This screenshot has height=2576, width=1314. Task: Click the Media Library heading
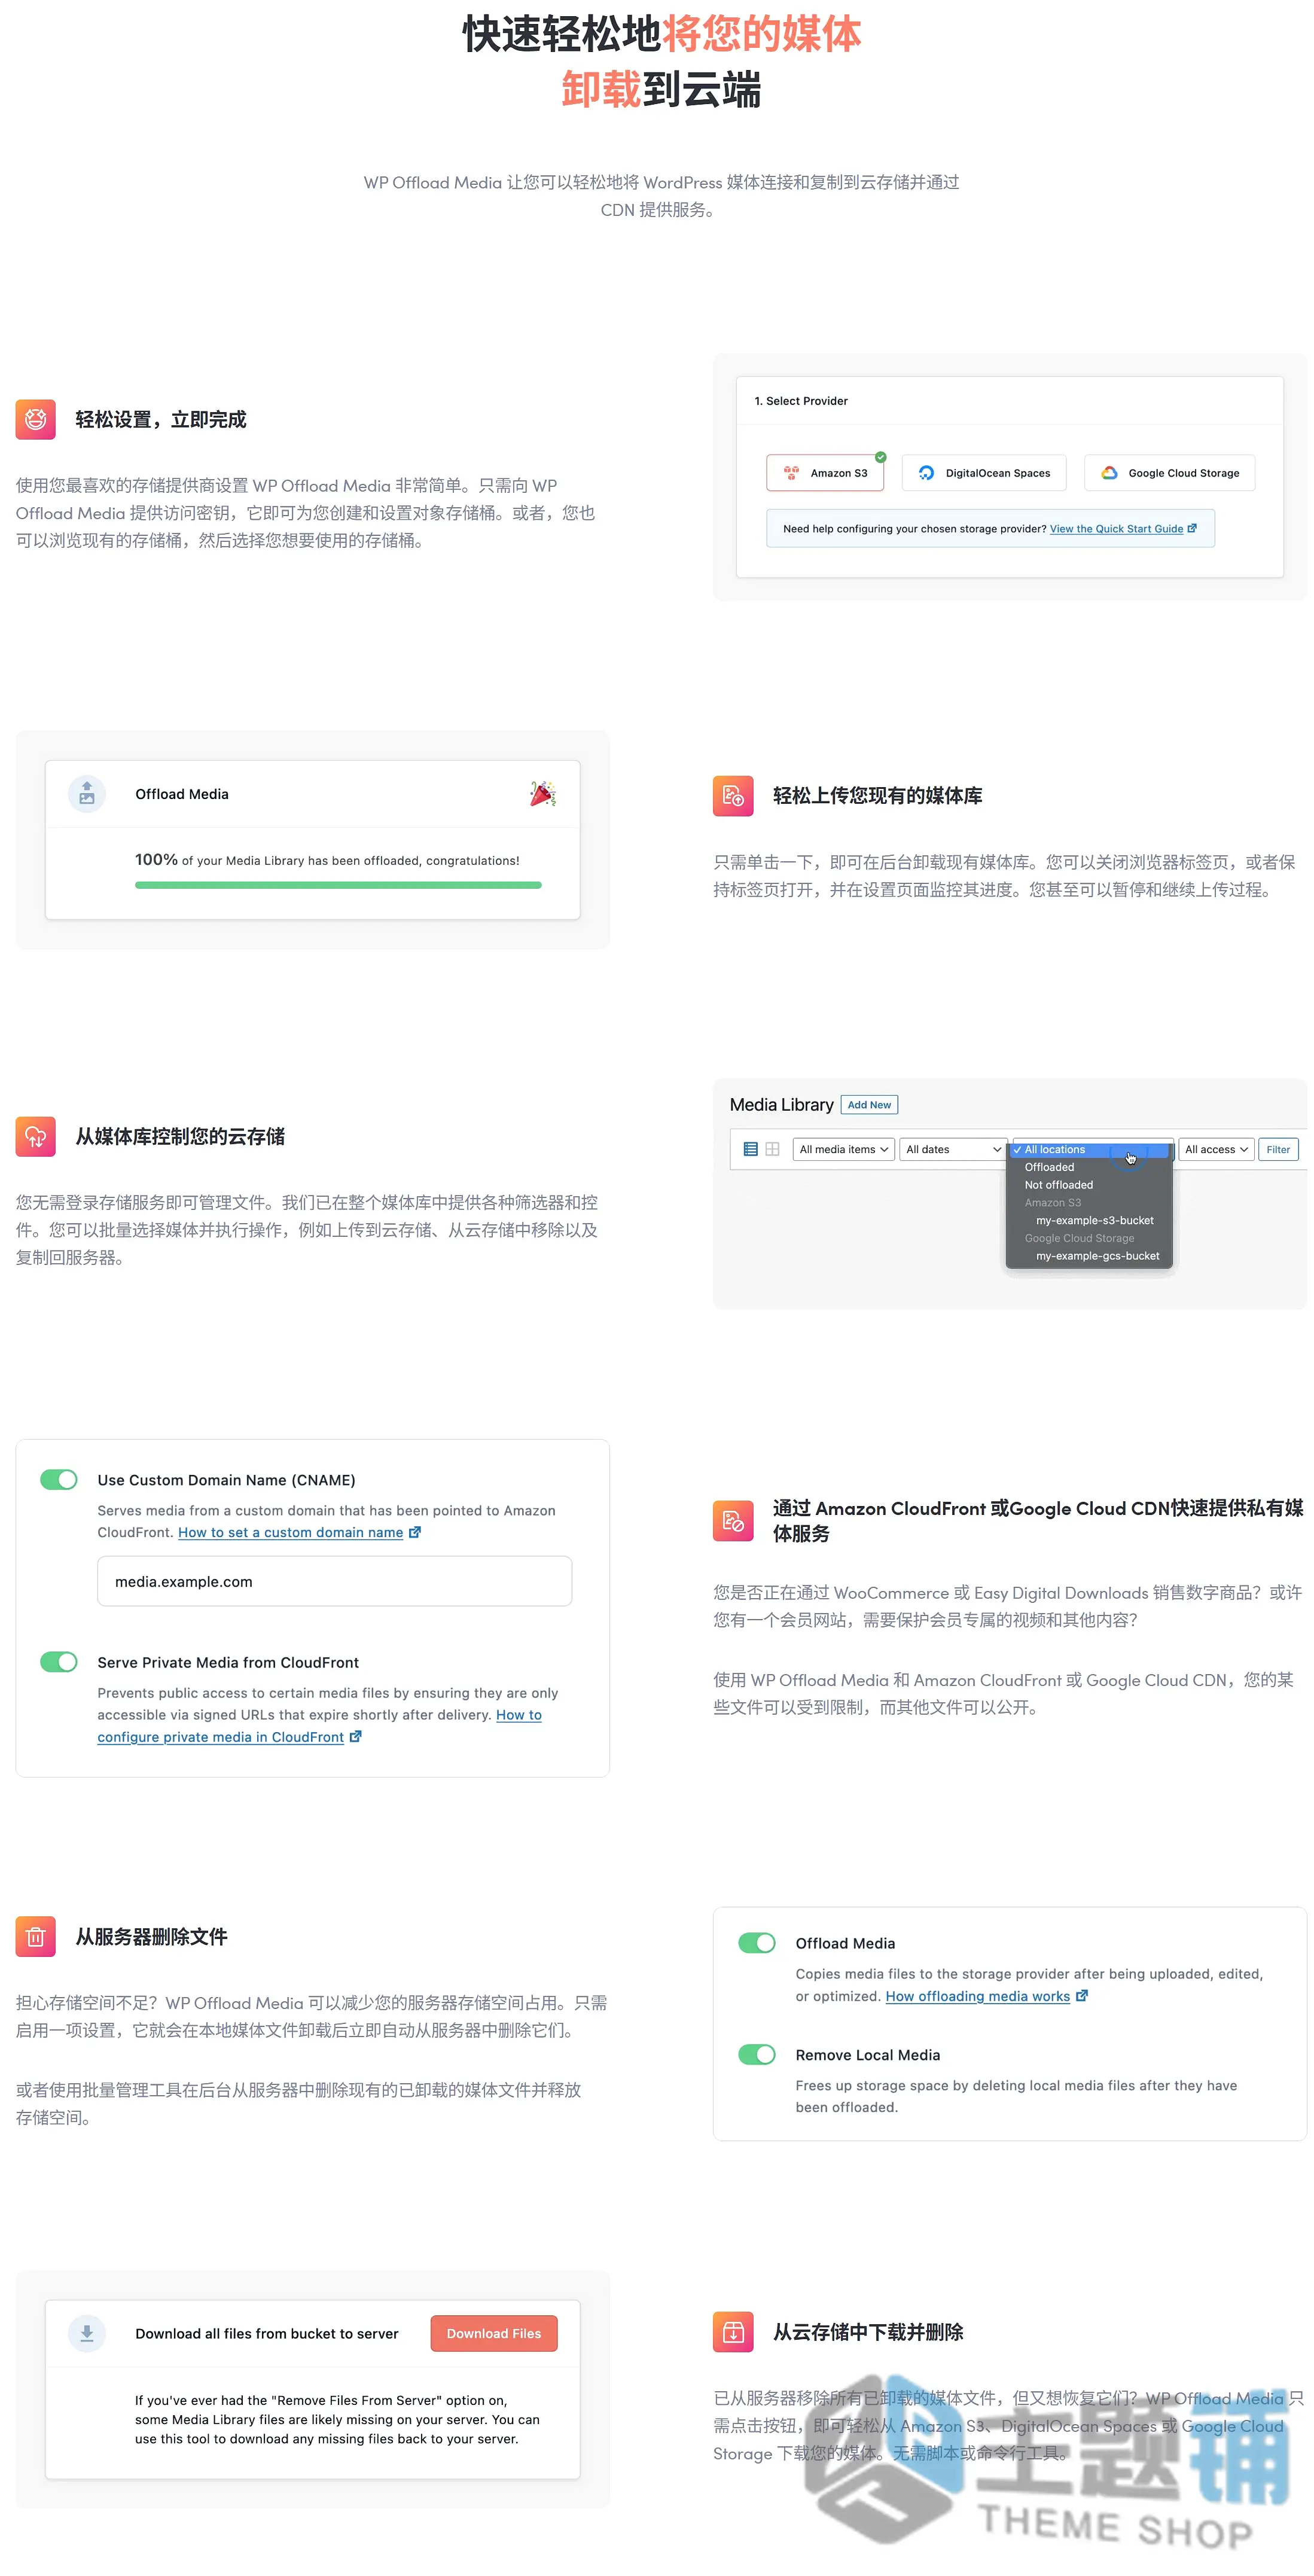pos(781,1105)
